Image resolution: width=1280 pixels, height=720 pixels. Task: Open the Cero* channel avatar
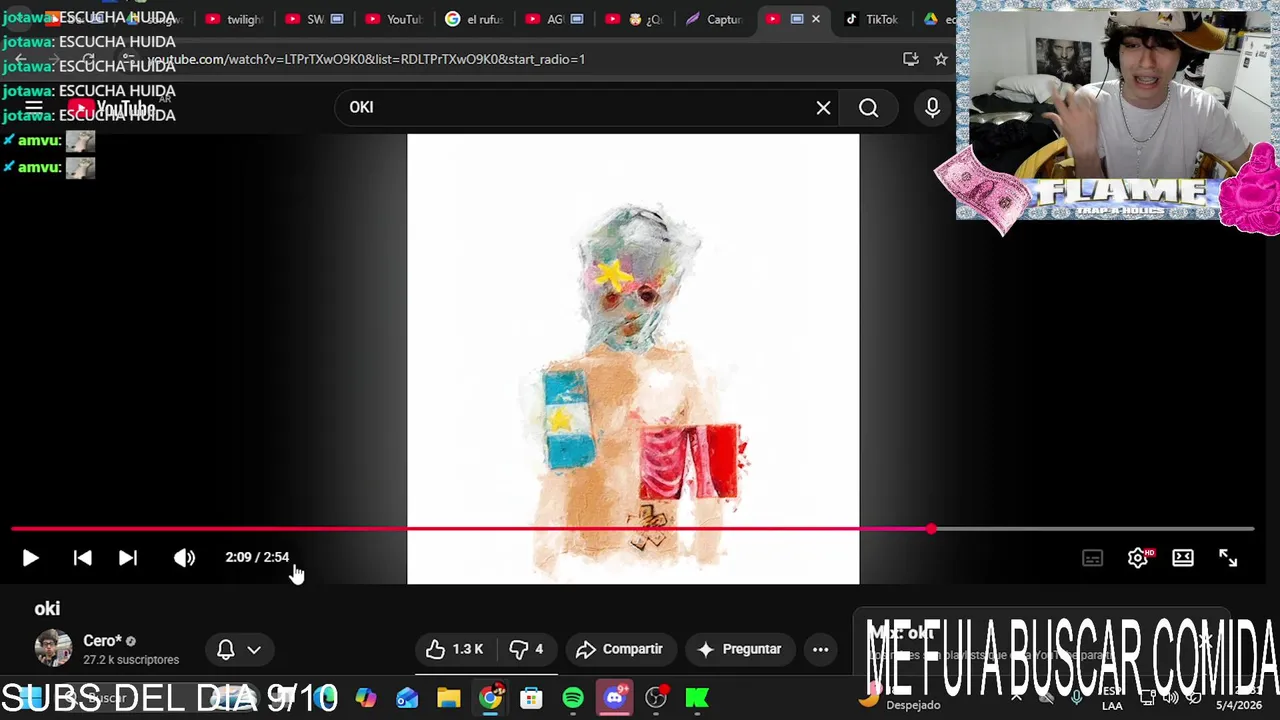[x=53, y=649]
